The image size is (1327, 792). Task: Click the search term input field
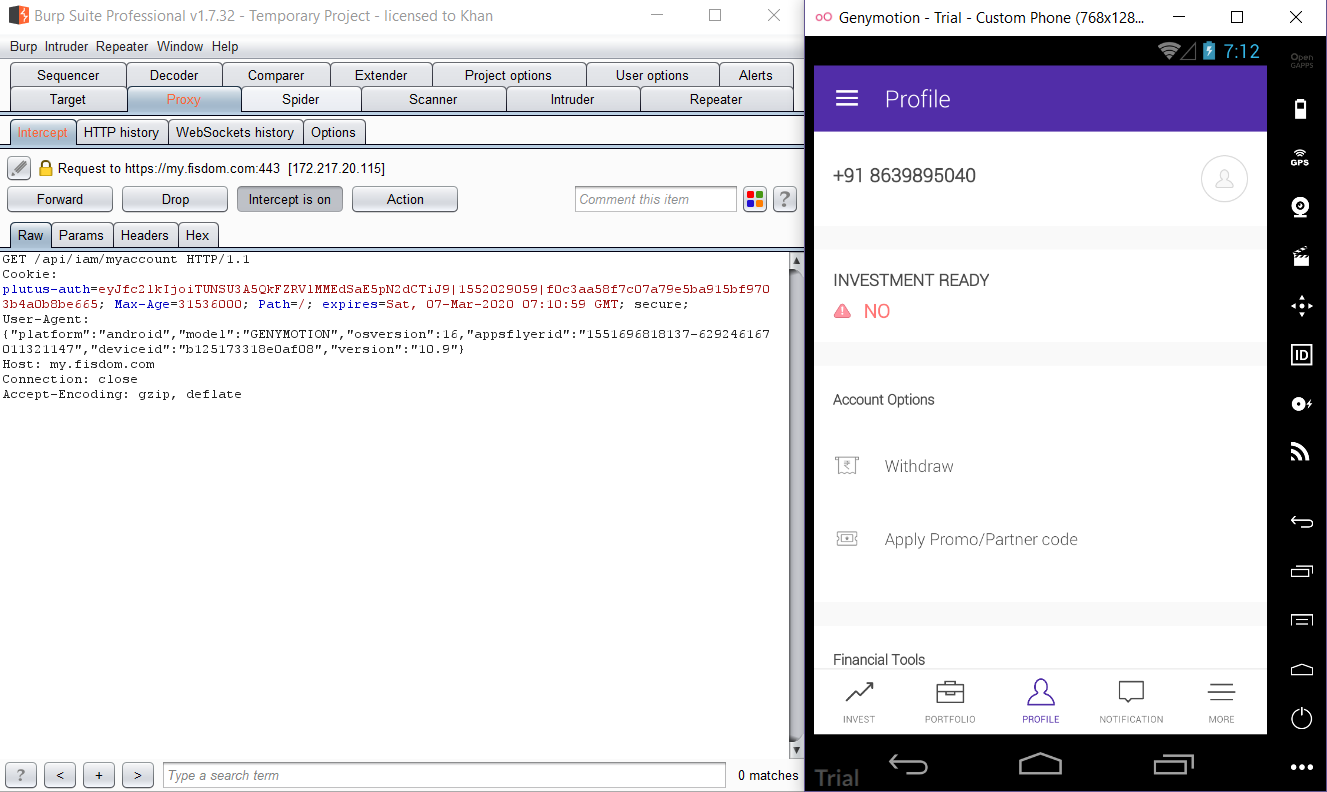click(445, 775)
